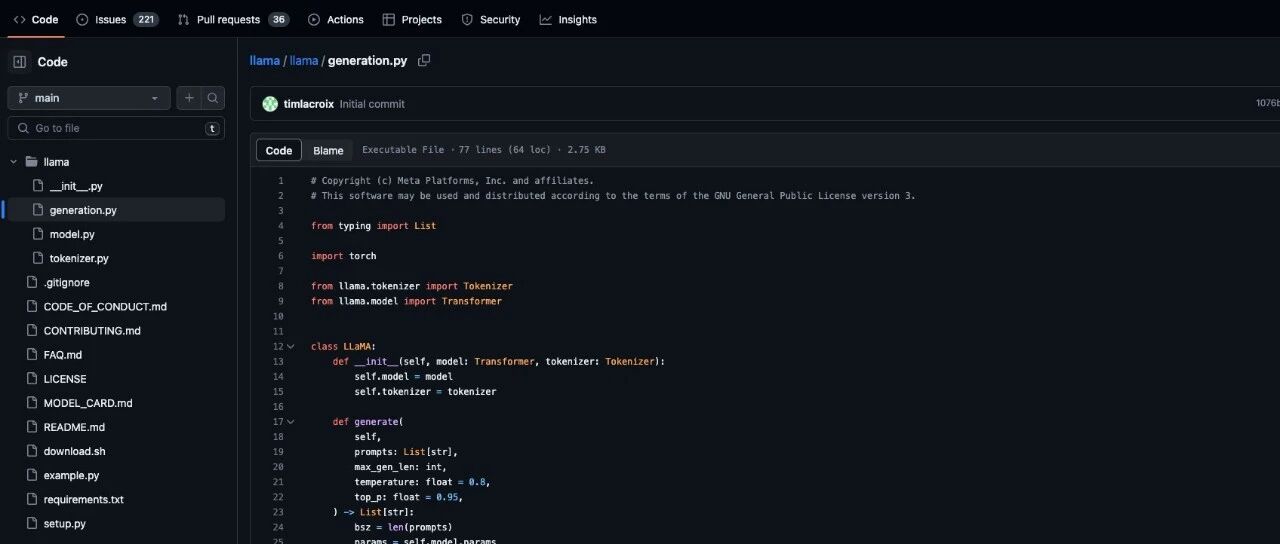This screenshot has height=544, width=1280.
Task: Focus the Go to file field
Action: pyautogui.click(x=116, y=128)
